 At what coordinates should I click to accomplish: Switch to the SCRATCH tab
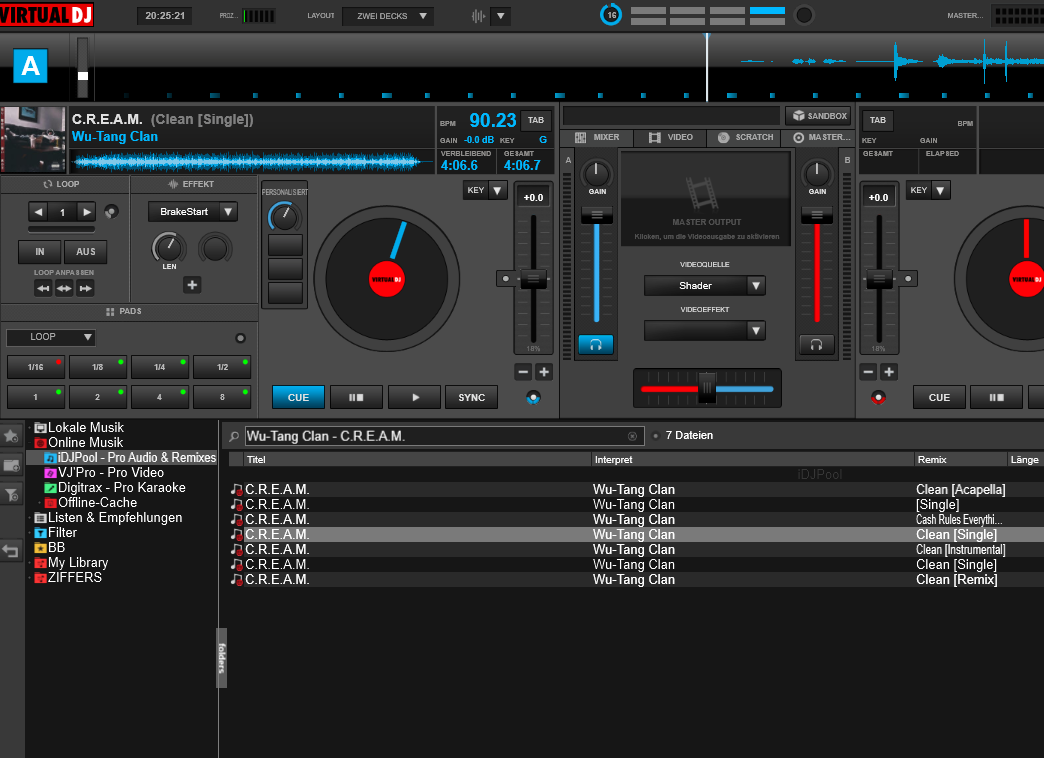(746, 137)
